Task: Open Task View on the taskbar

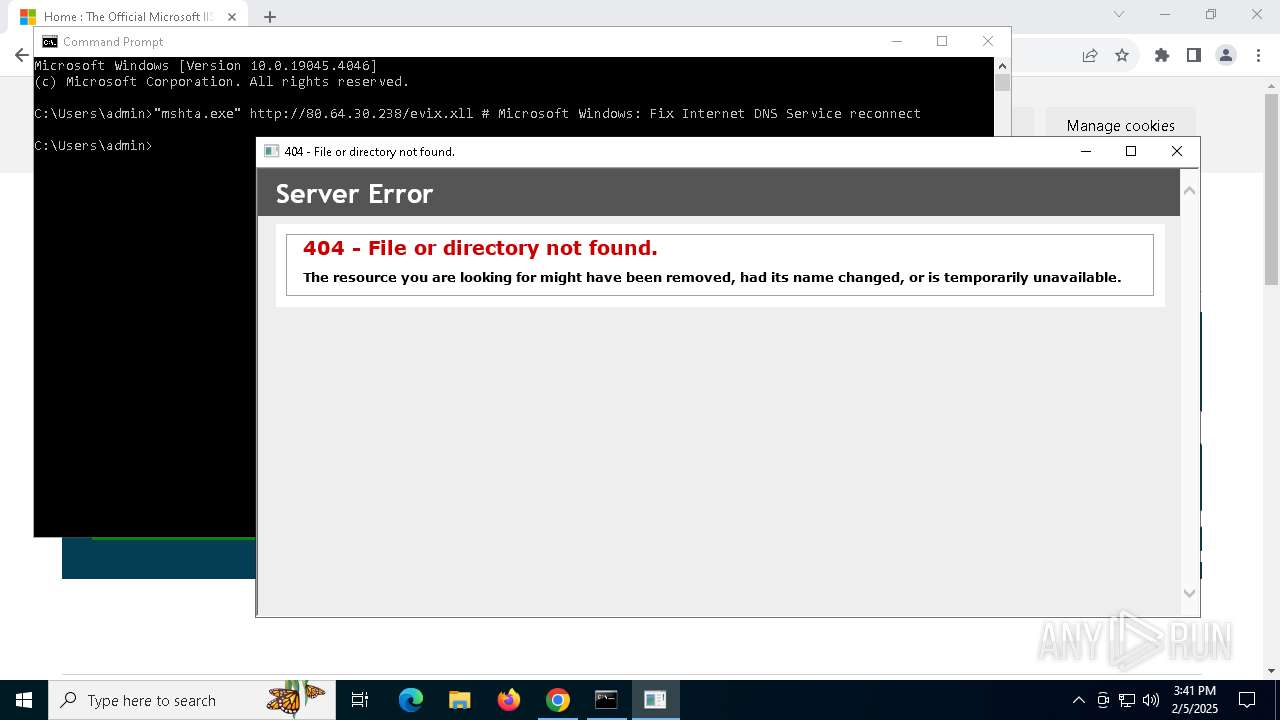Action: tap(360, 700)
